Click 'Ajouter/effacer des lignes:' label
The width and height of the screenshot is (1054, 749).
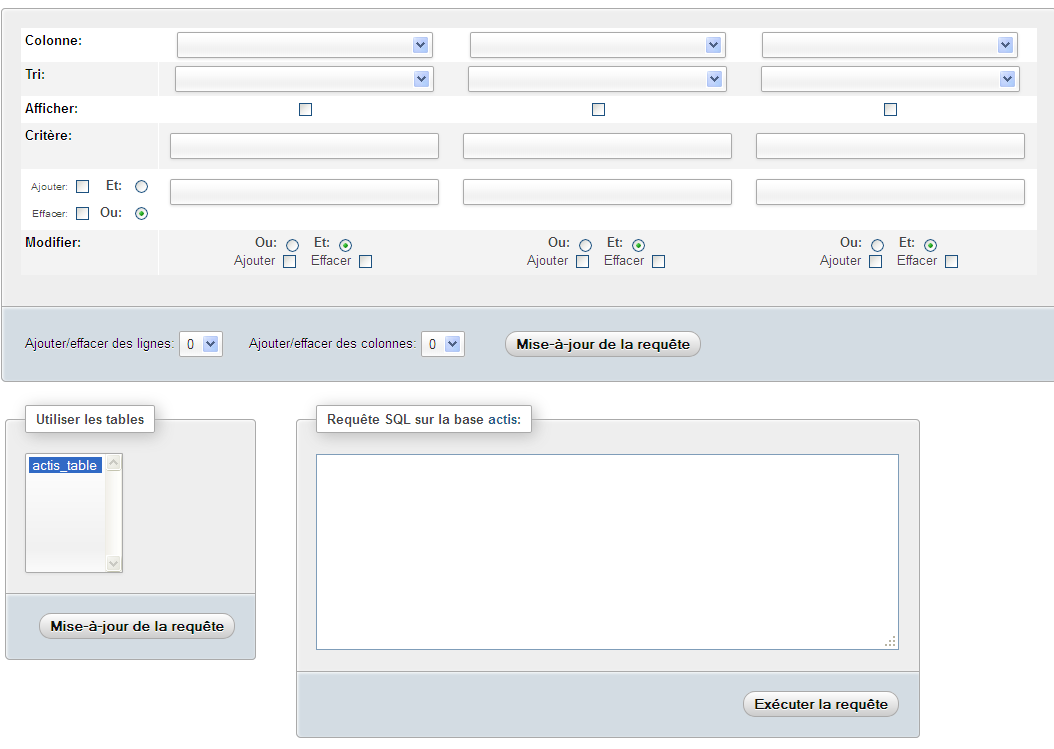[99, 344]
